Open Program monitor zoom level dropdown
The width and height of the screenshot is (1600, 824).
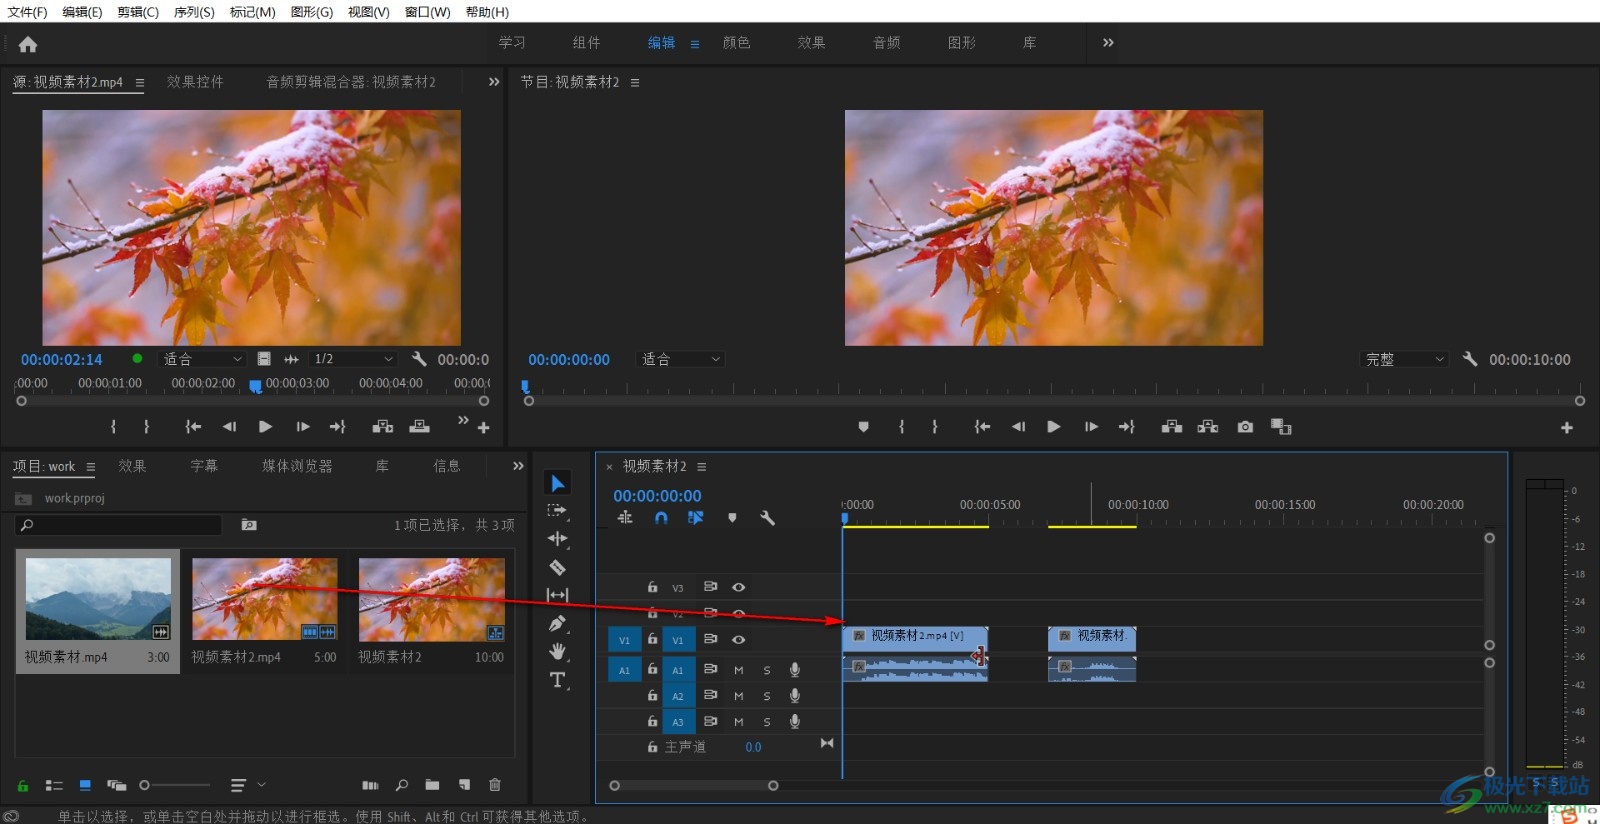(x=680, y=359)
